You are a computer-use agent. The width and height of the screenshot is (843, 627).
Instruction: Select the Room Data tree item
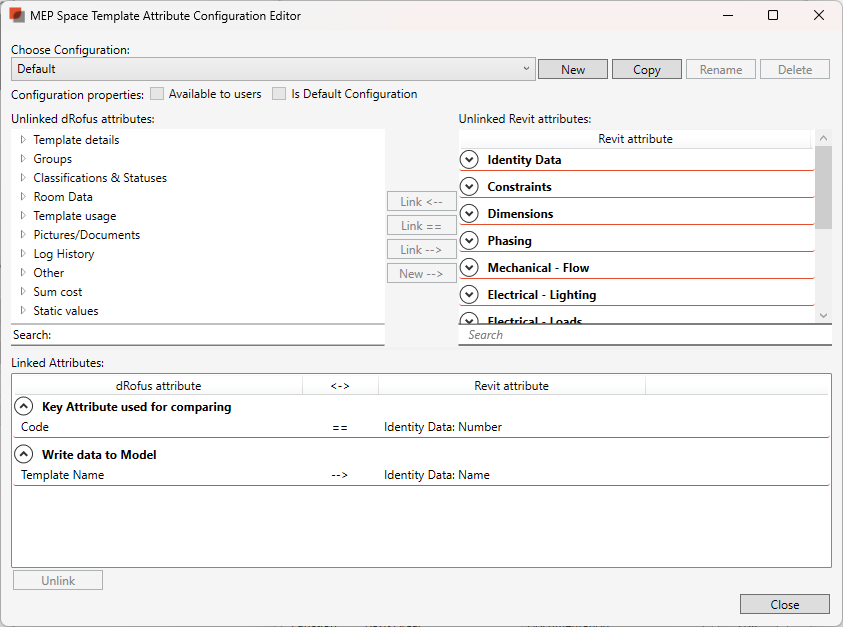click(x=63, y=197)
